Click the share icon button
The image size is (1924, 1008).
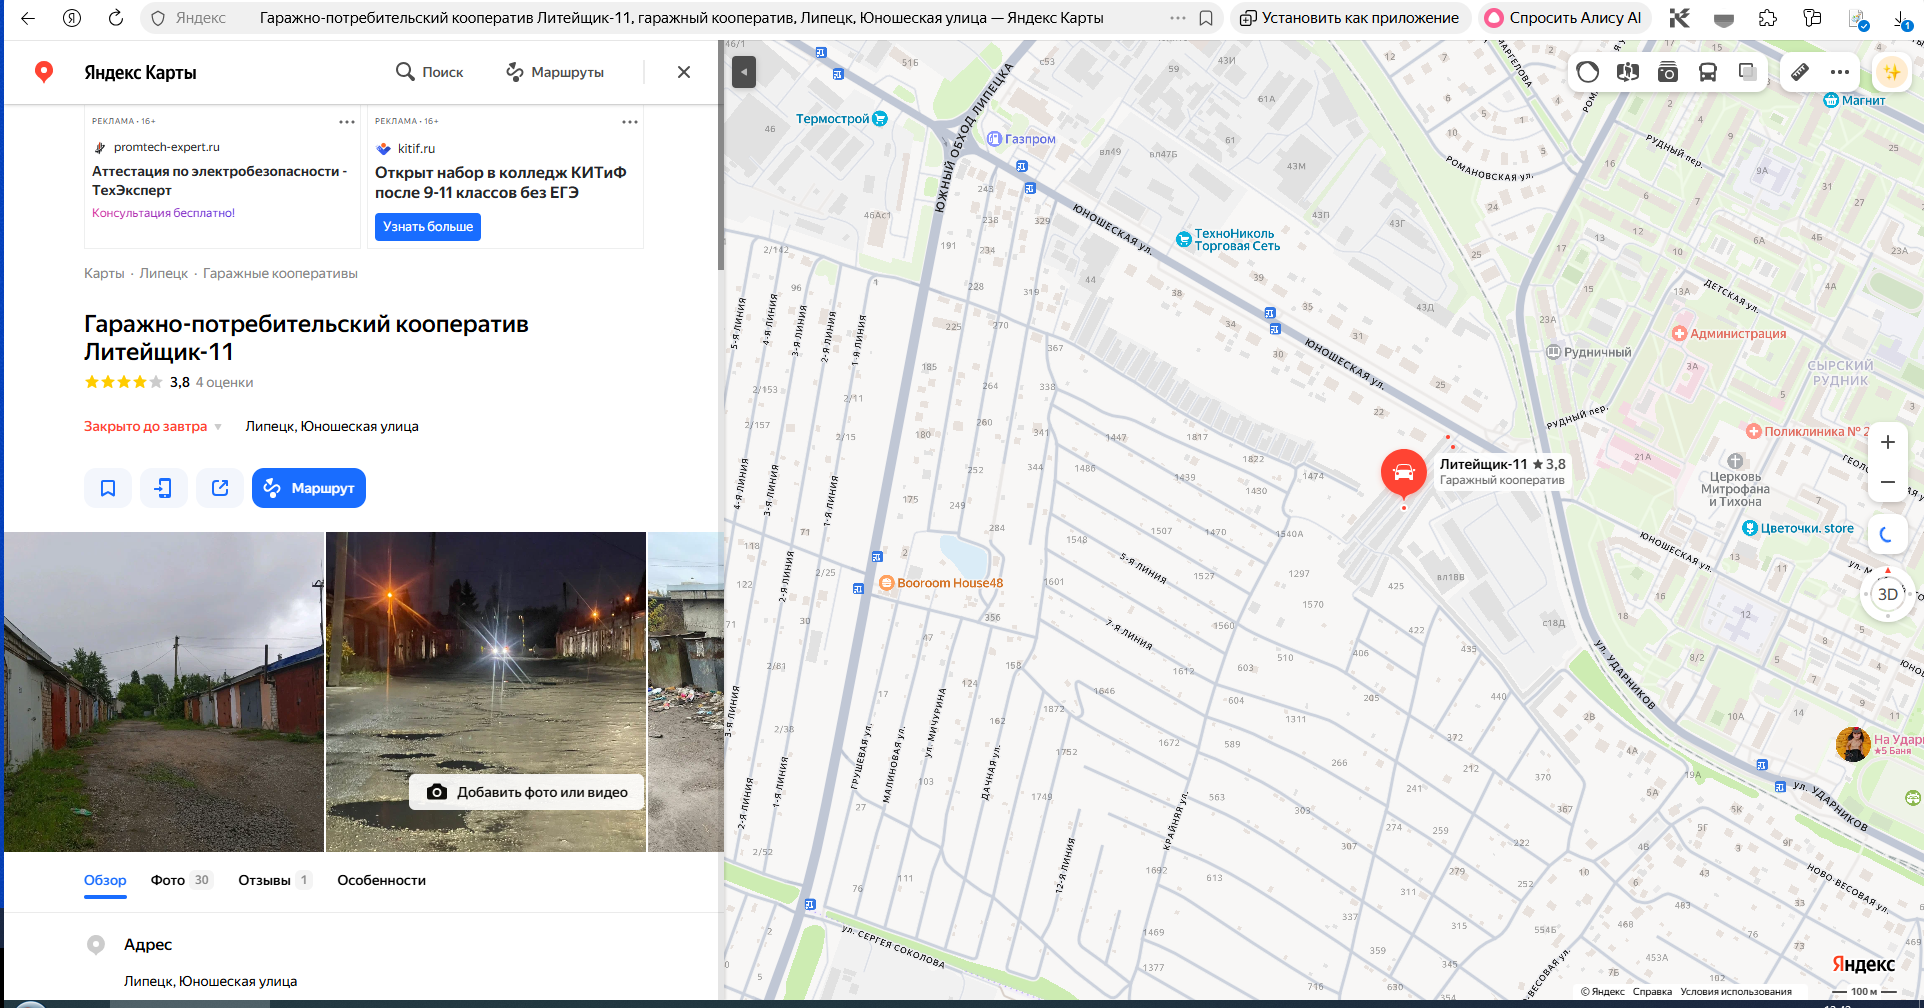click(x=220, y=488)
